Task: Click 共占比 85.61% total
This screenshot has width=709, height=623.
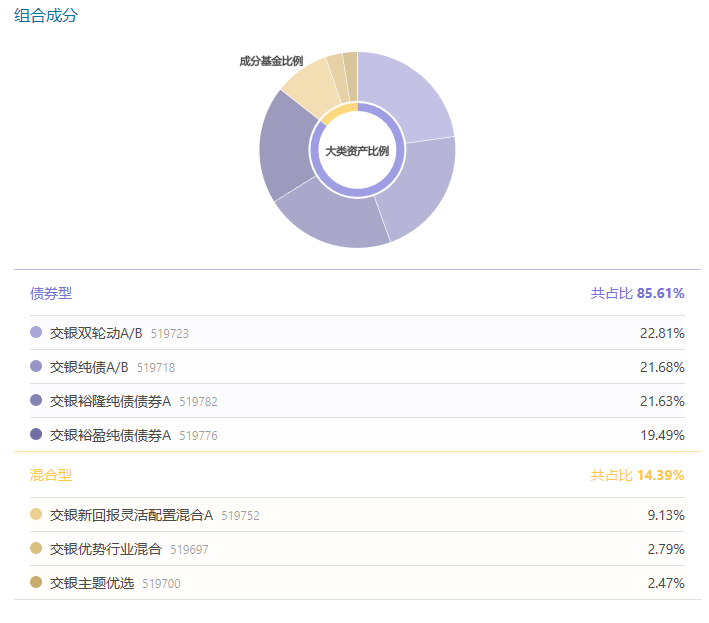Action: [637, 293]
